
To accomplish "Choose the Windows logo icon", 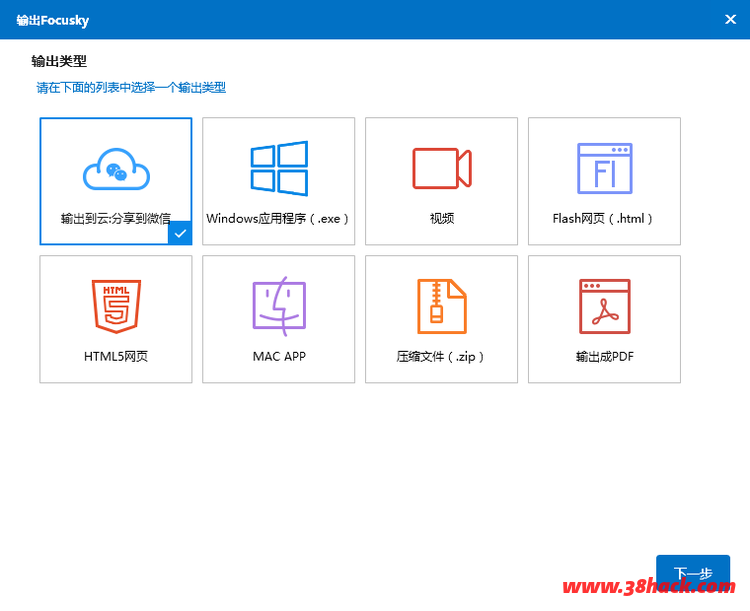I will tap(279, 168).
